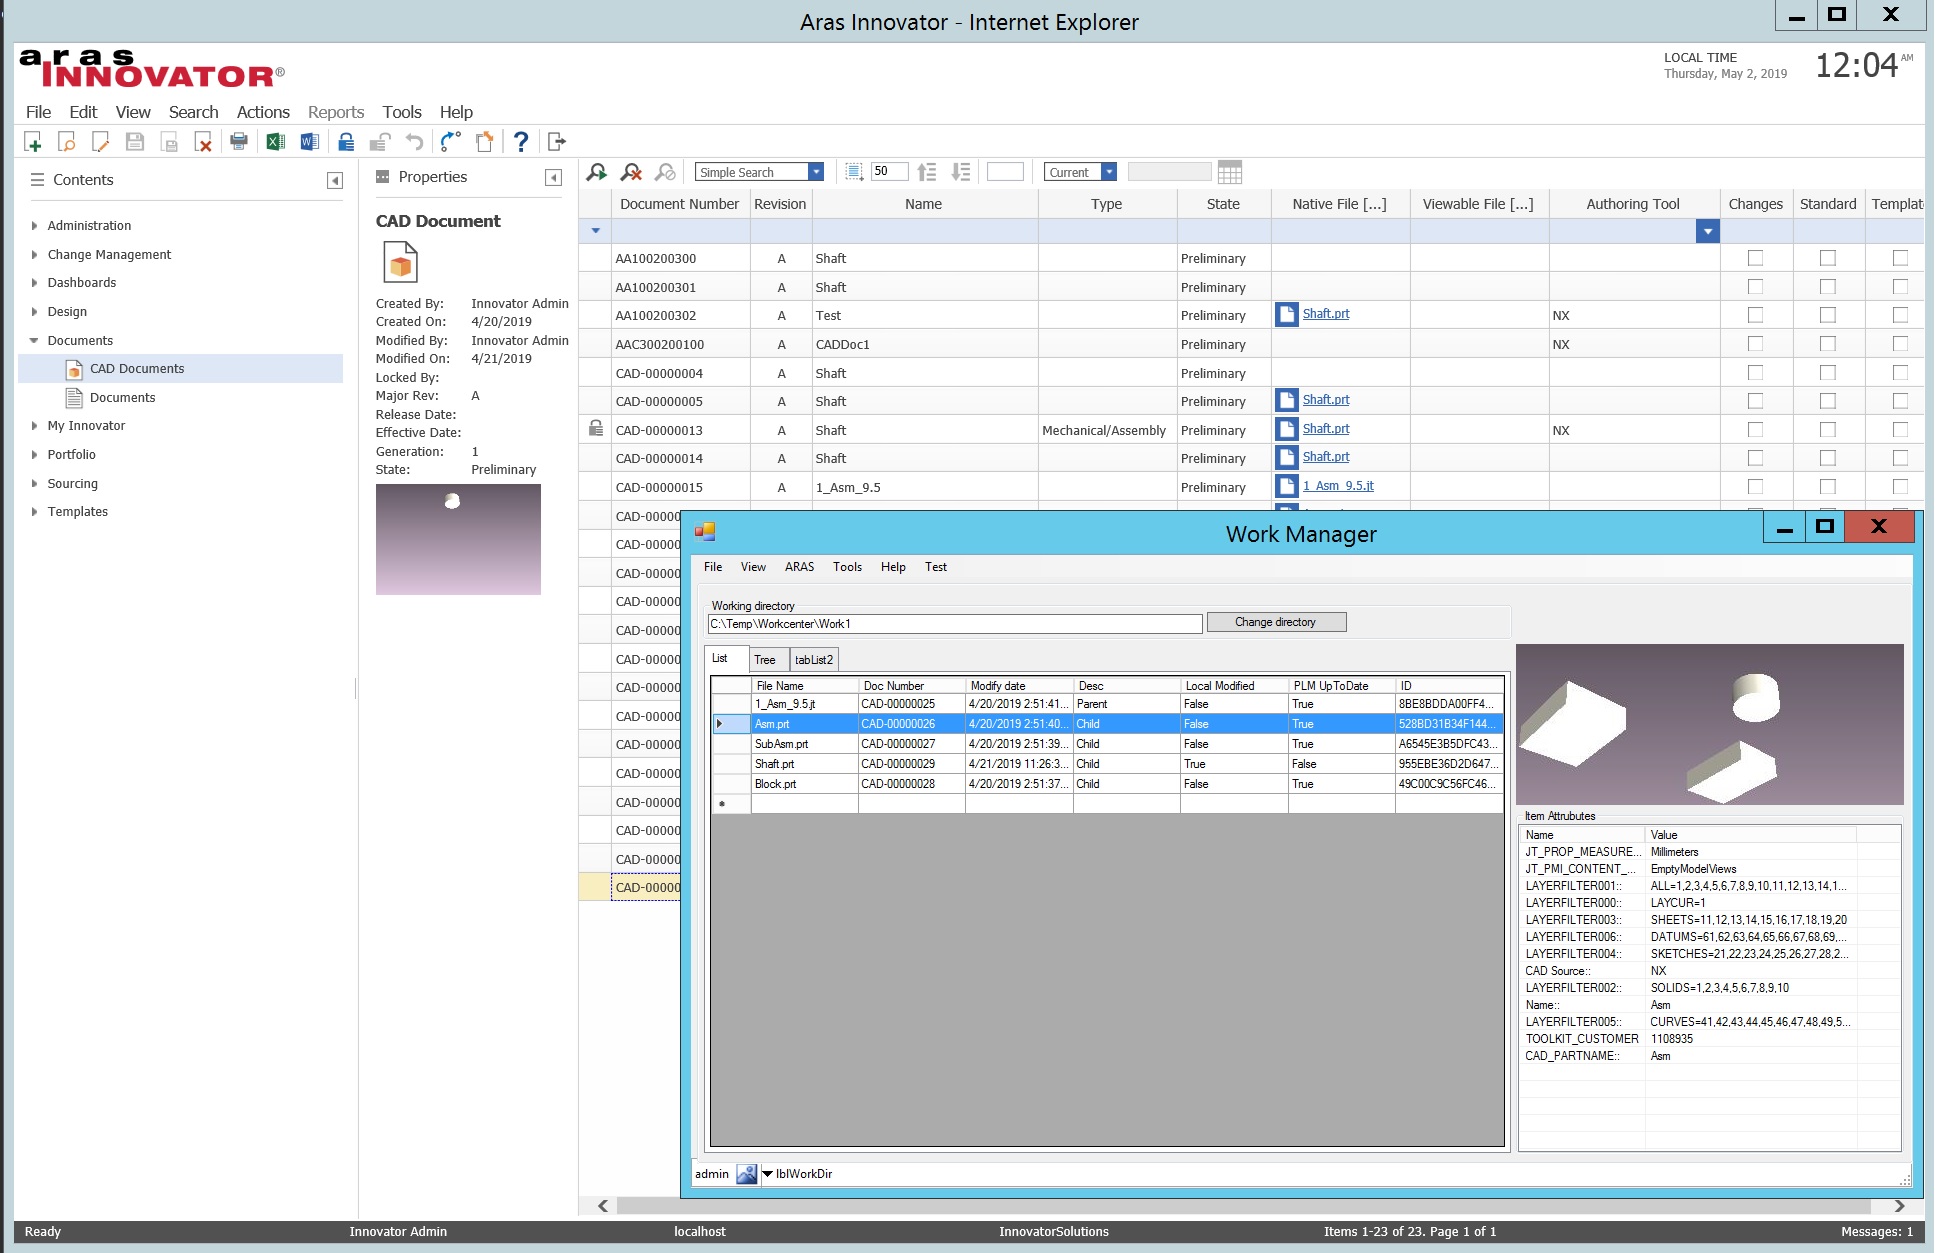Check the Changes checkbox for AA100200300
1935x1253 pixels.
(x=1756, y=258)
